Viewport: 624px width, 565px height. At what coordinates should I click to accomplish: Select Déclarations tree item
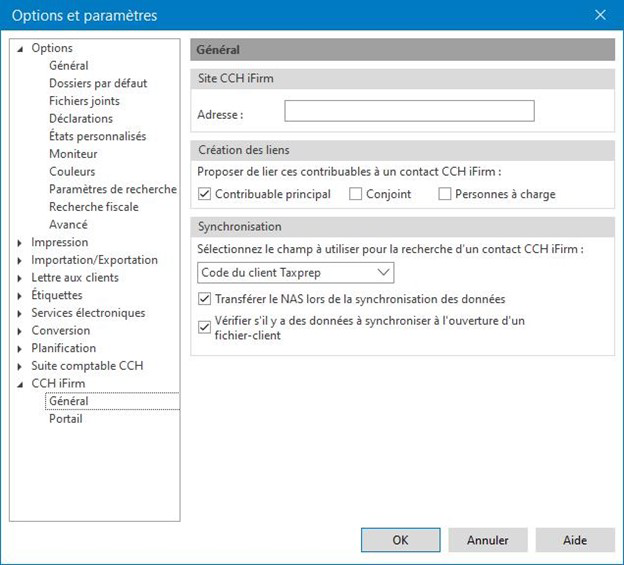coord(81,119)
